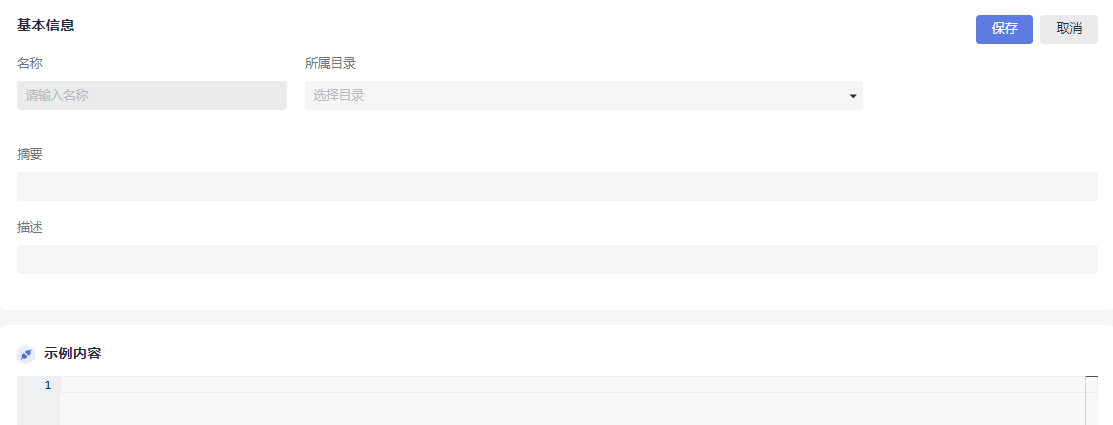Viewport: 1113px width, 425px height.
Task: Click the gray divider above 示例内容 panel
Action: coord(556,317)
